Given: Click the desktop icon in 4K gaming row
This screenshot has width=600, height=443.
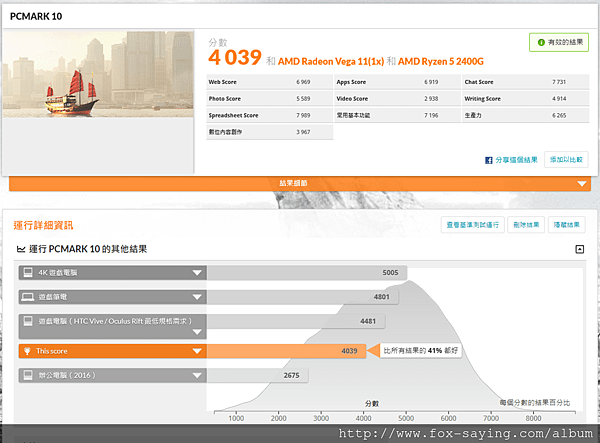Looking at the screenshot, I should (28, 272).
